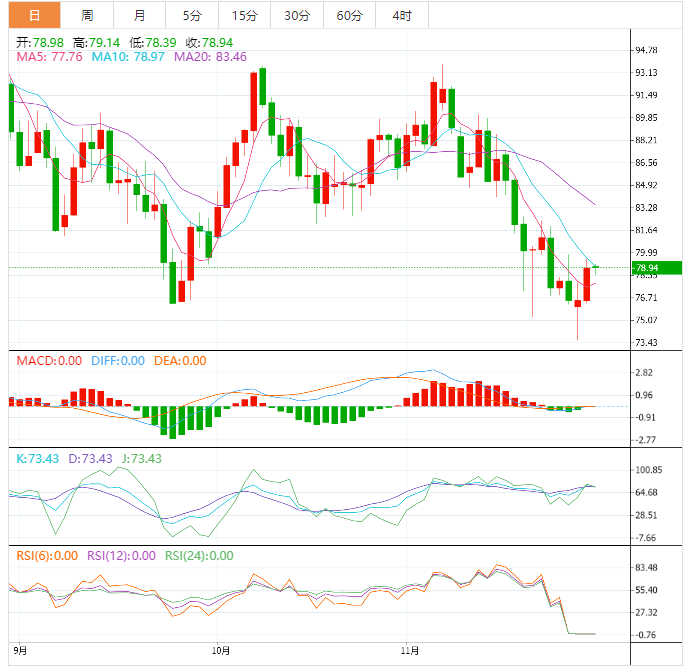Select the RSI(24) indicator label
This screenshot has width=691, height=672.
[199, 556]
